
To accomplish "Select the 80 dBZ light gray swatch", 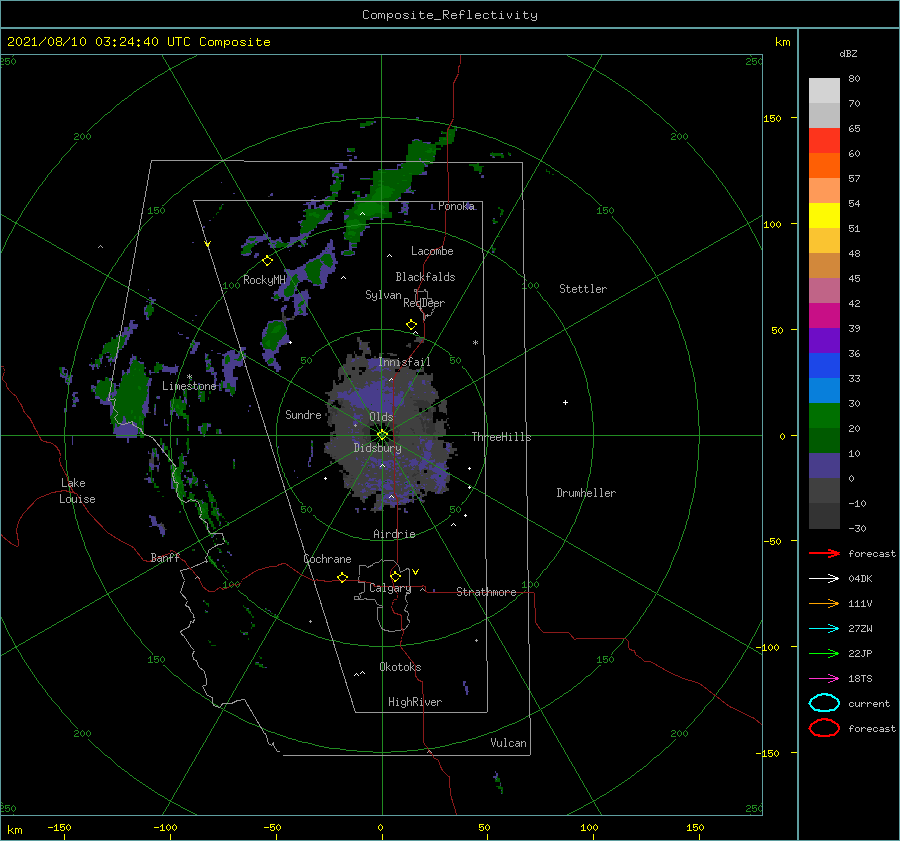I will pyautogui.click(x=824, y=90).
